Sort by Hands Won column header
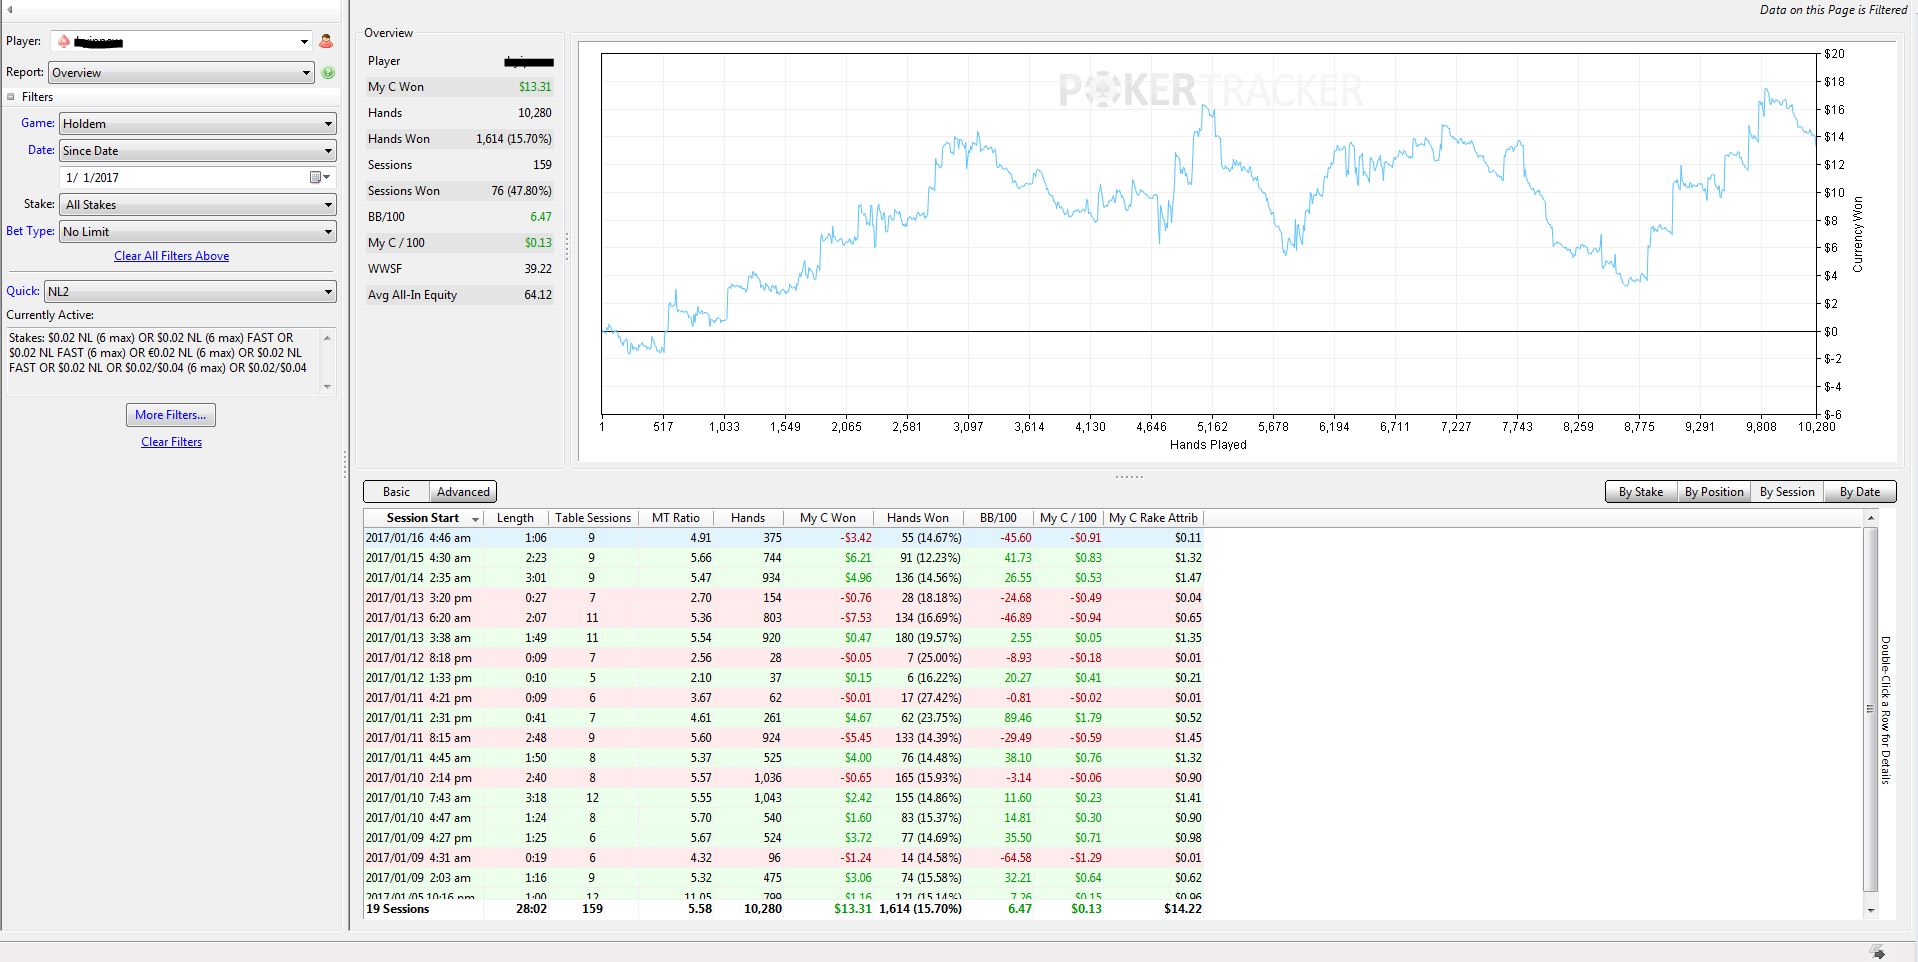Image resolution: width=1918 pixels, height=962 pixels. (918, 518)
